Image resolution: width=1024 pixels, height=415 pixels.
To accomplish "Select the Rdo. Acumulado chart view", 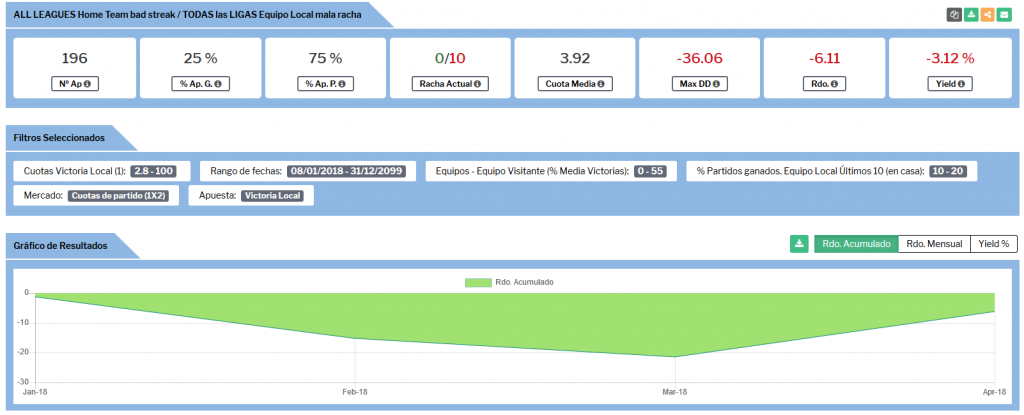I will click(855, 243).
